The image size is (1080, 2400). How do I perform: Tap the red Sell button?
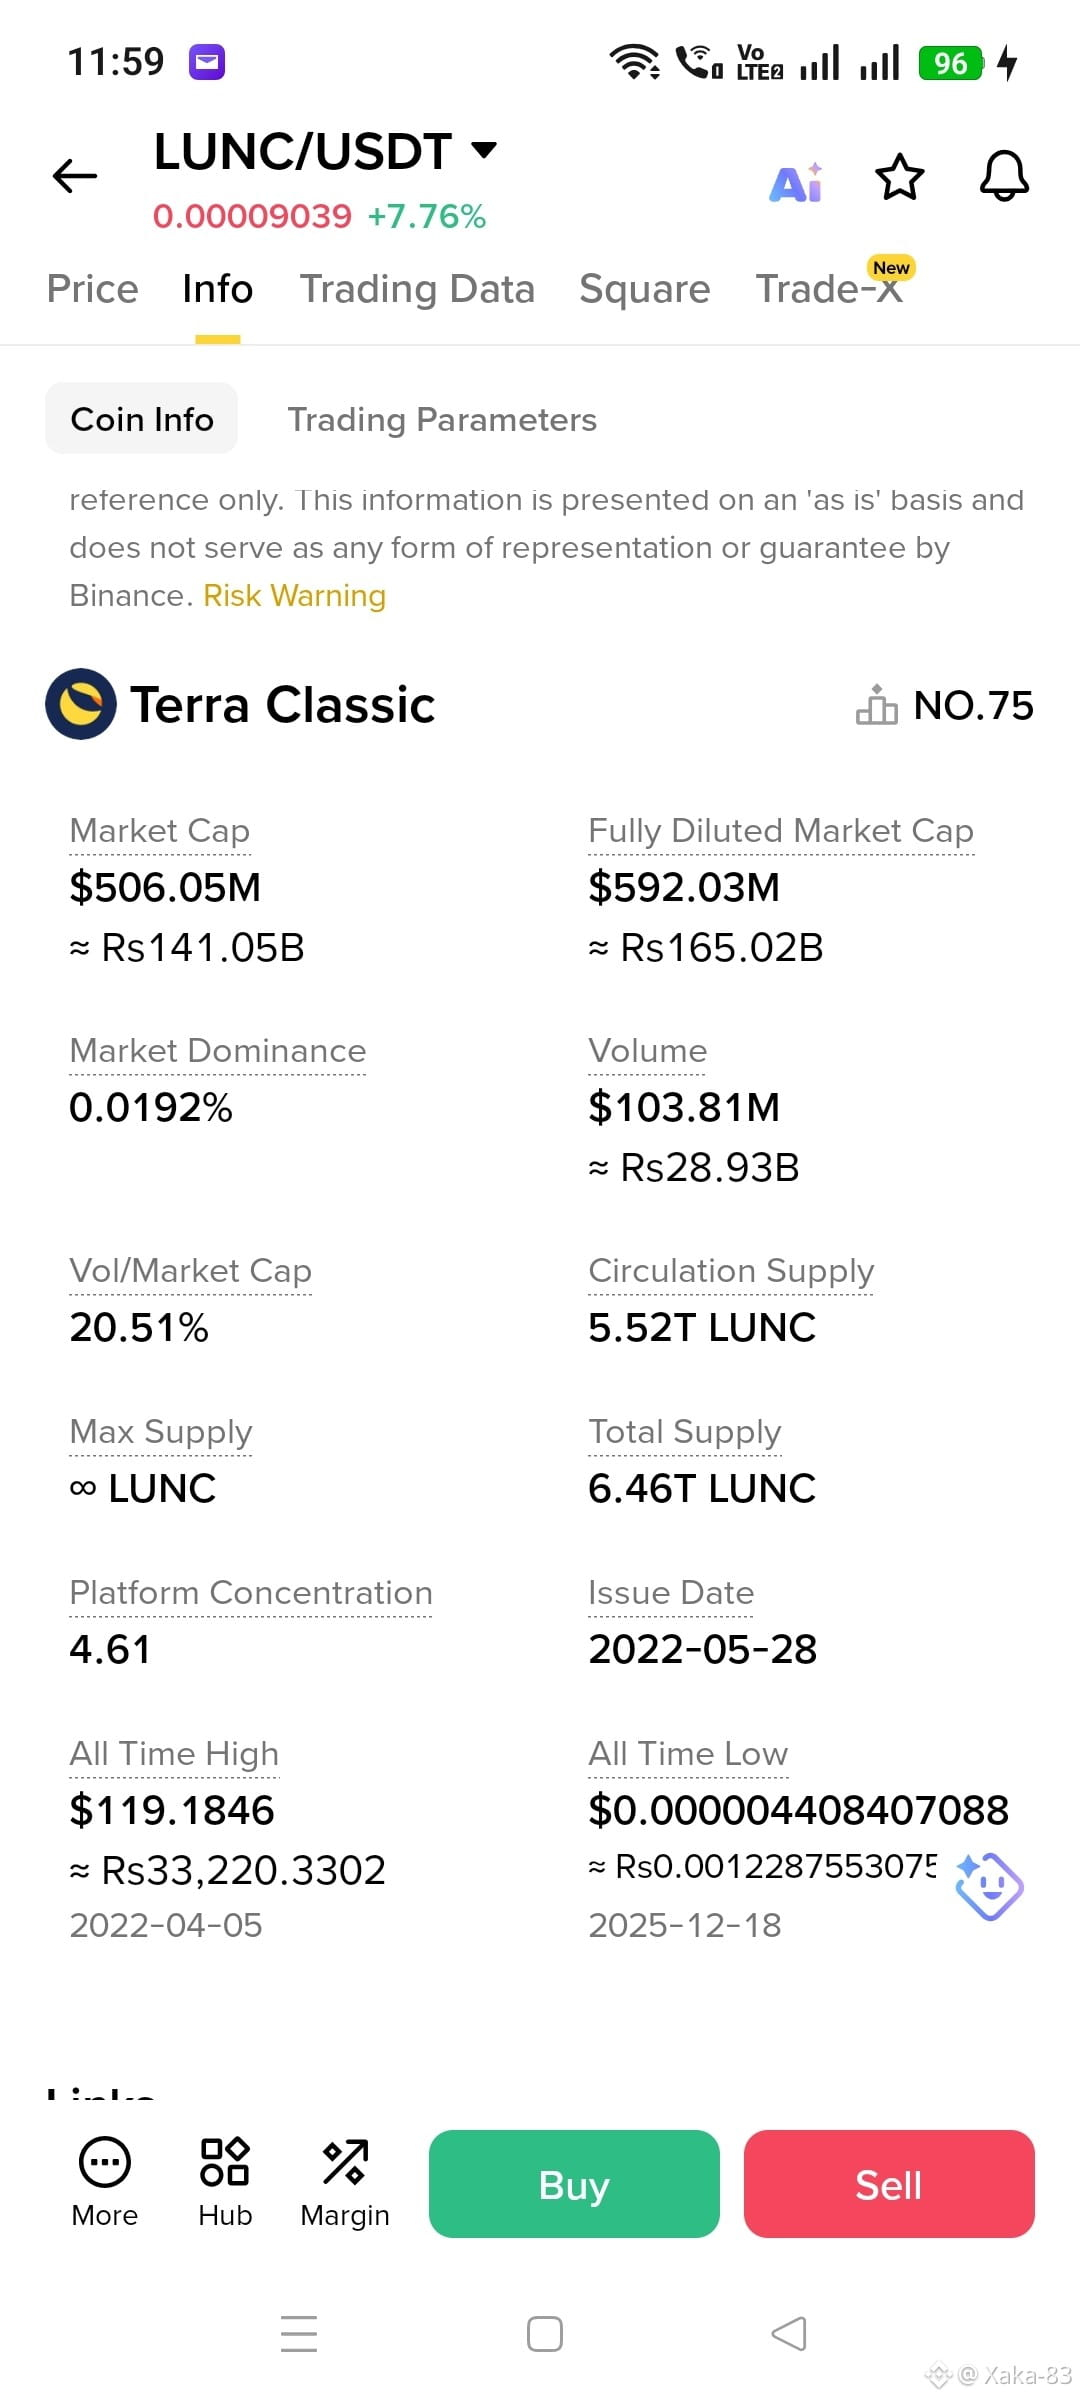(889, 2184)
